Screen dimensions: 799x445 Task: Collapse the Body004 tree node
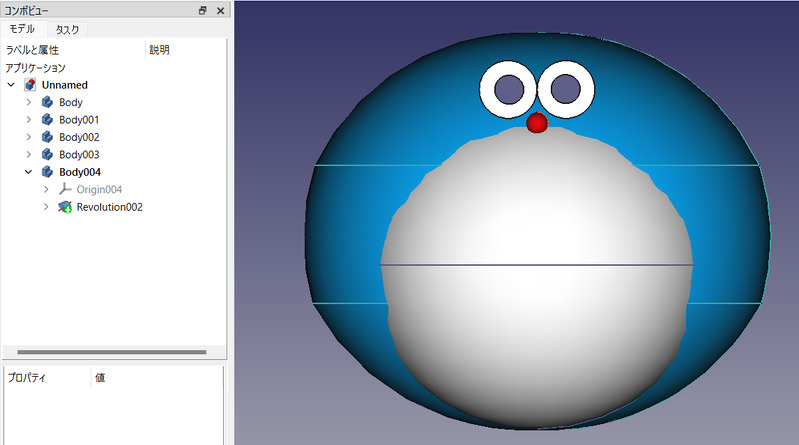point(29,172)
